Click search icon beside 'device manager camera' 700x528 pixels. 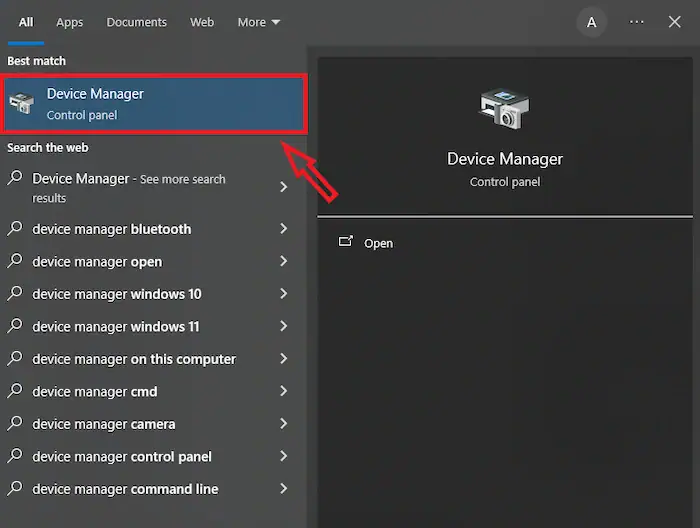pos(15,424)
